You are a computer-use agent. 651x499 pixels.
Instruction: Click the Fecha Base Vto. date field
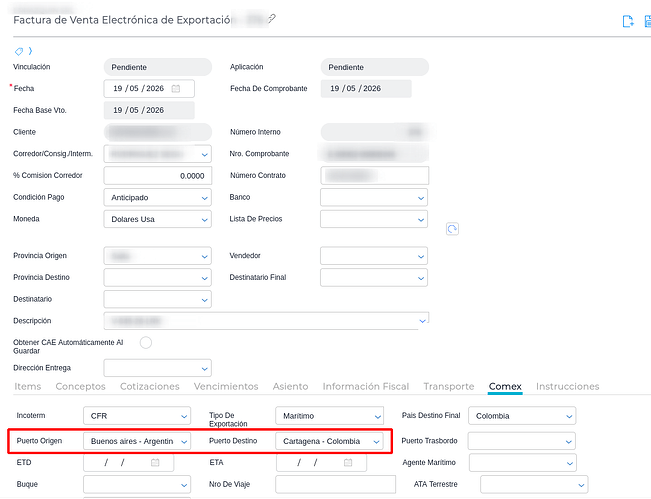tap(149, 110)
